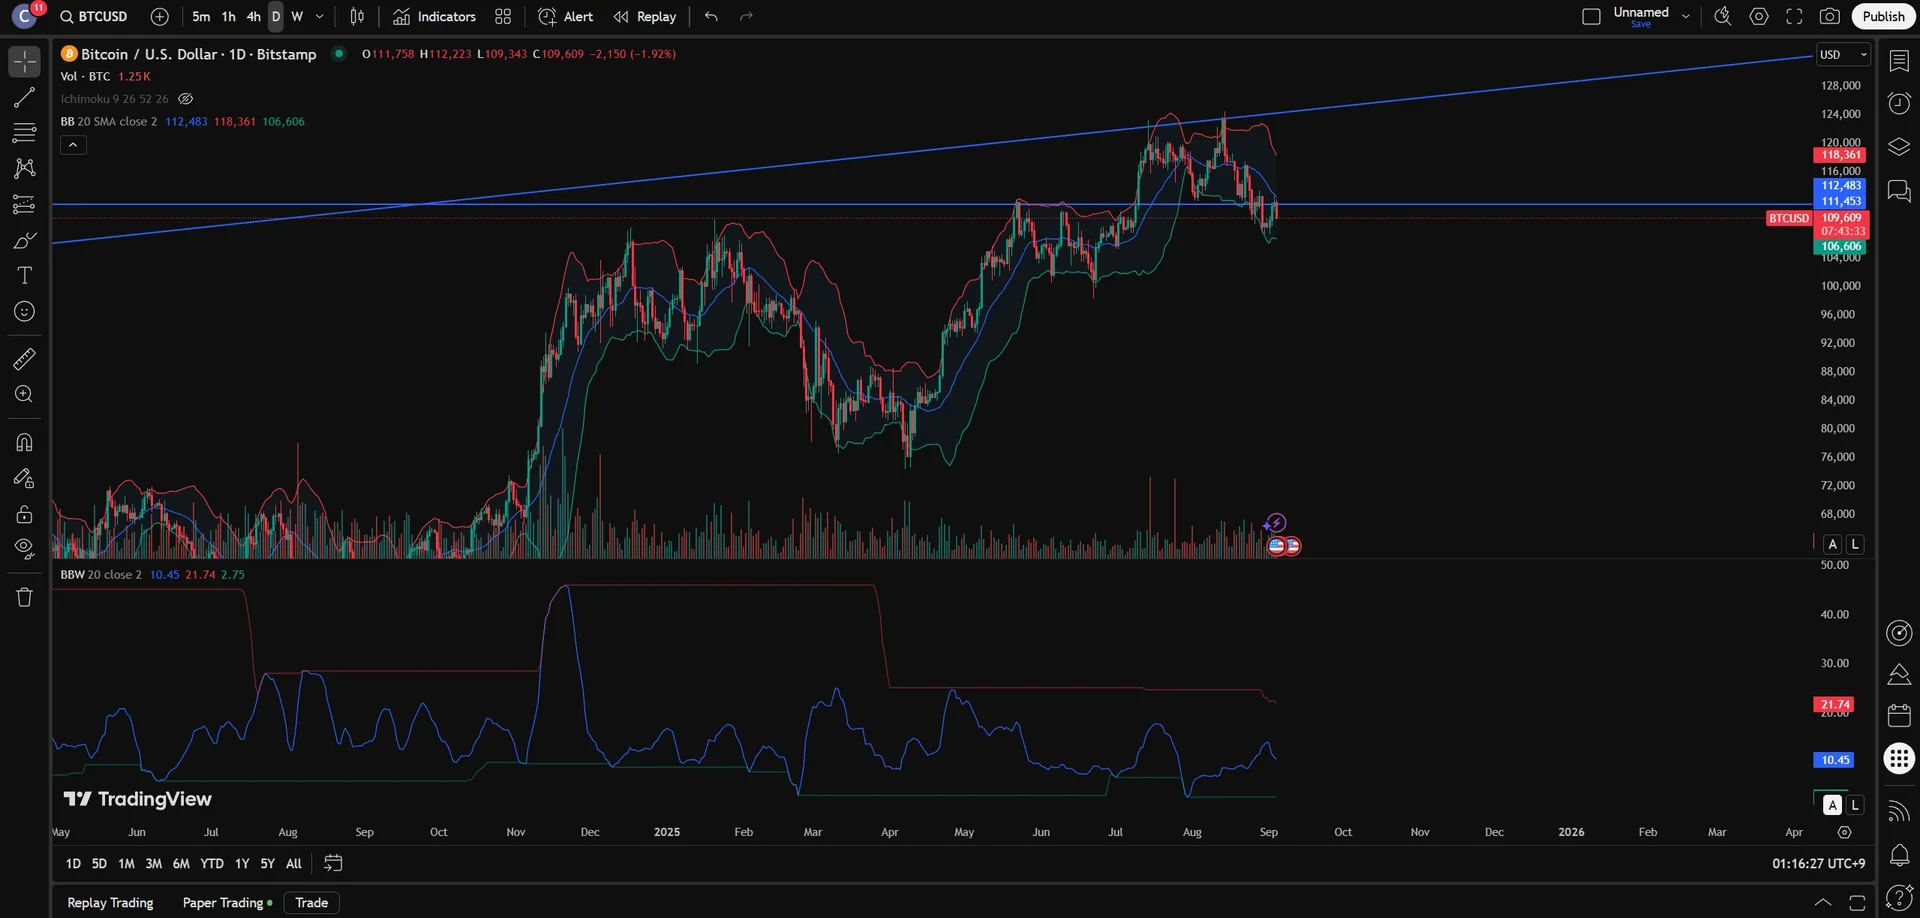Create an Alert from toolbar
Image resolution: width=1920 pixels, height=918 pixels.
click(x=566, y=16)
